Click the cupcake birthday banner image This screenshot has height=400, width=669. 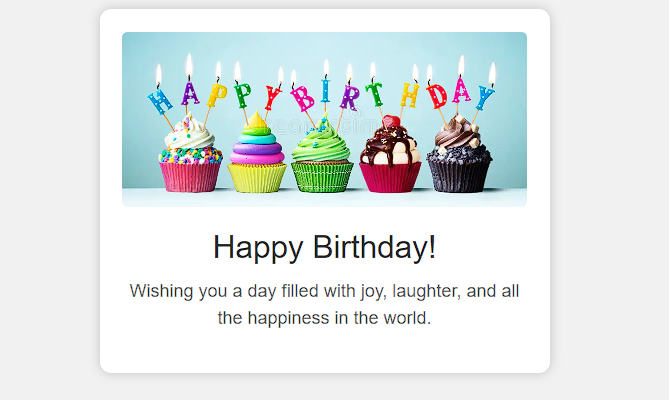(324, 119)
